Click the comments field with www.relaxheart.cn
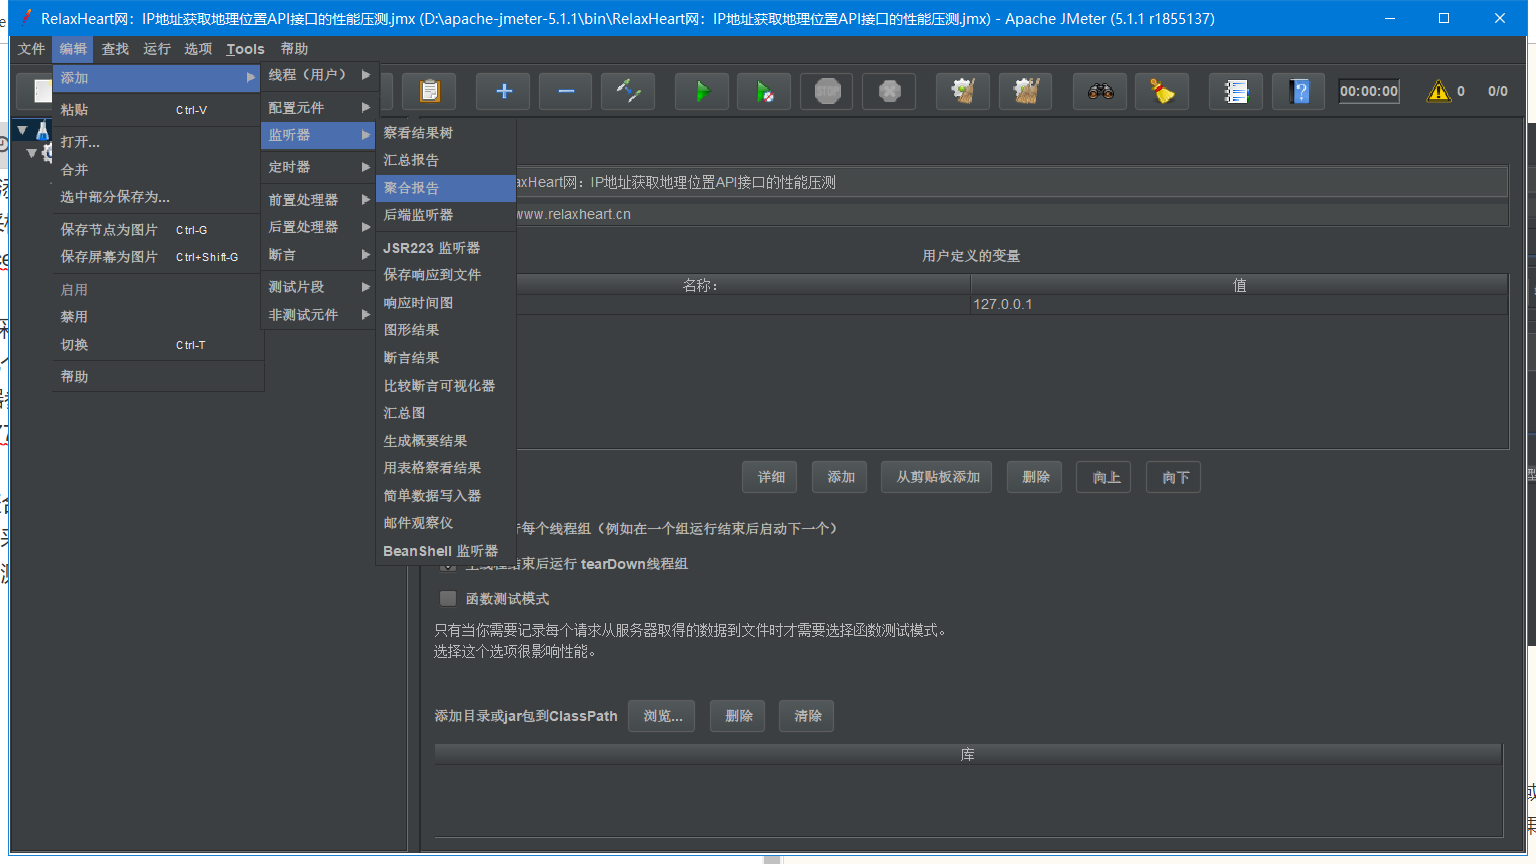Viewport: 1536px width, 864px height. click(1011, 214)
